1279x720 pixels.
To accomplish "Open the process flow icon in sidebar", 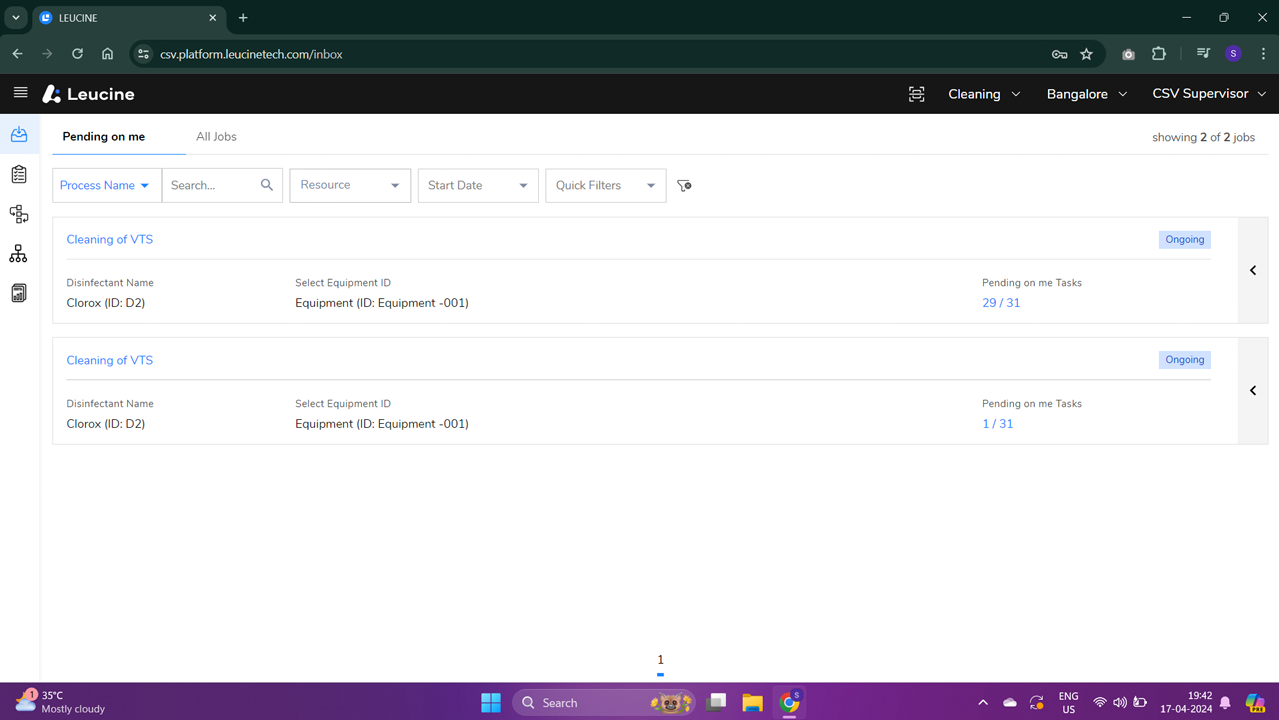I will (19, 214).
